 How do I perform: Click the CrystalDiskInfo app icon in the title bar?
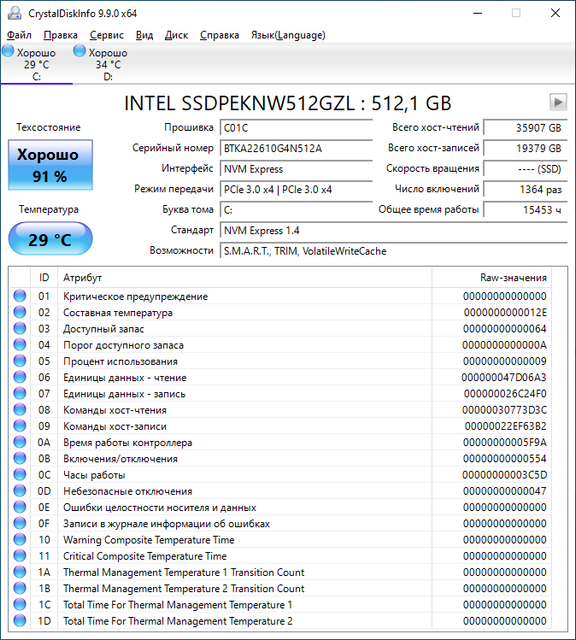pyautogui.click(x=15, y=13)
